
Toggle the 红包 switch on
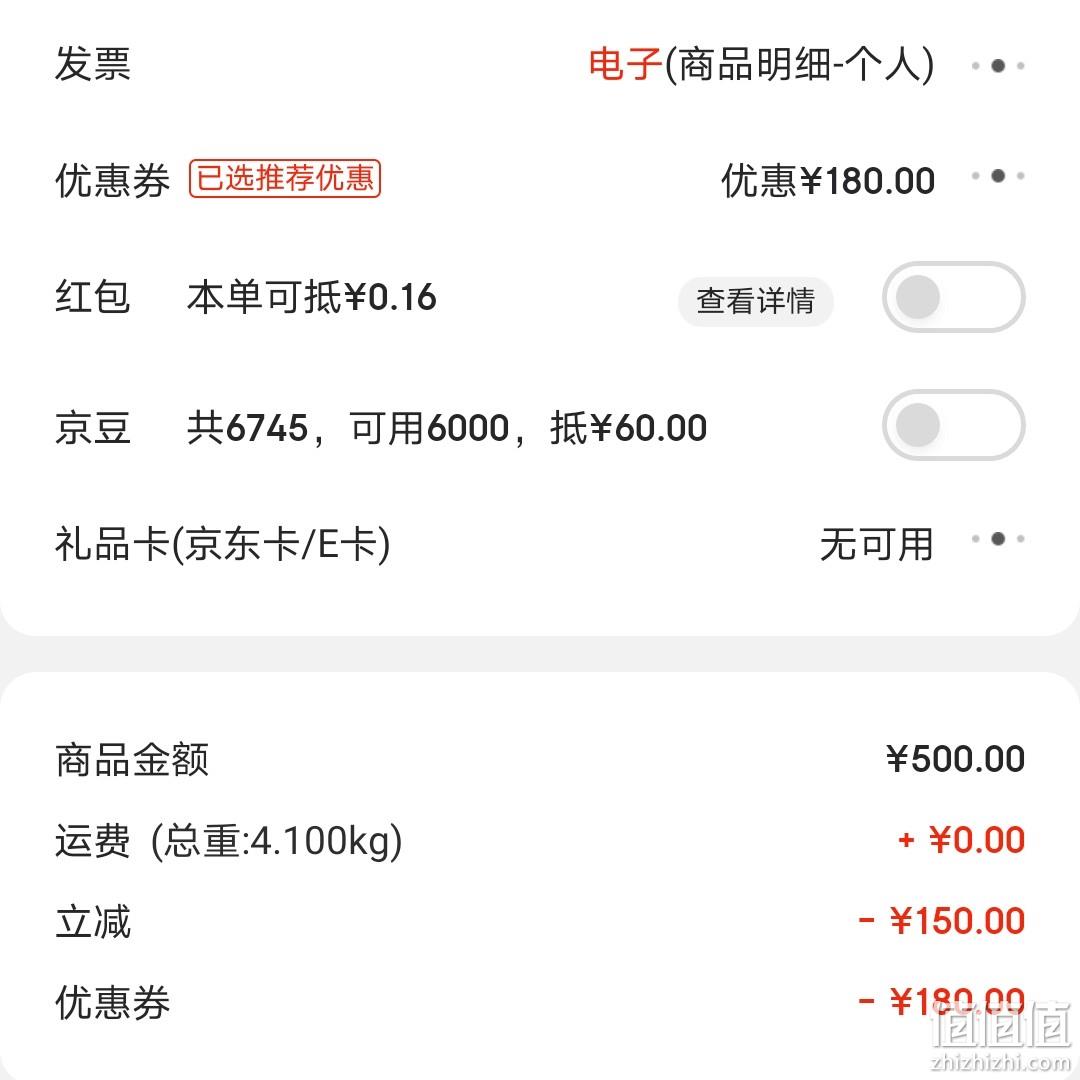(x=953, y=297)
